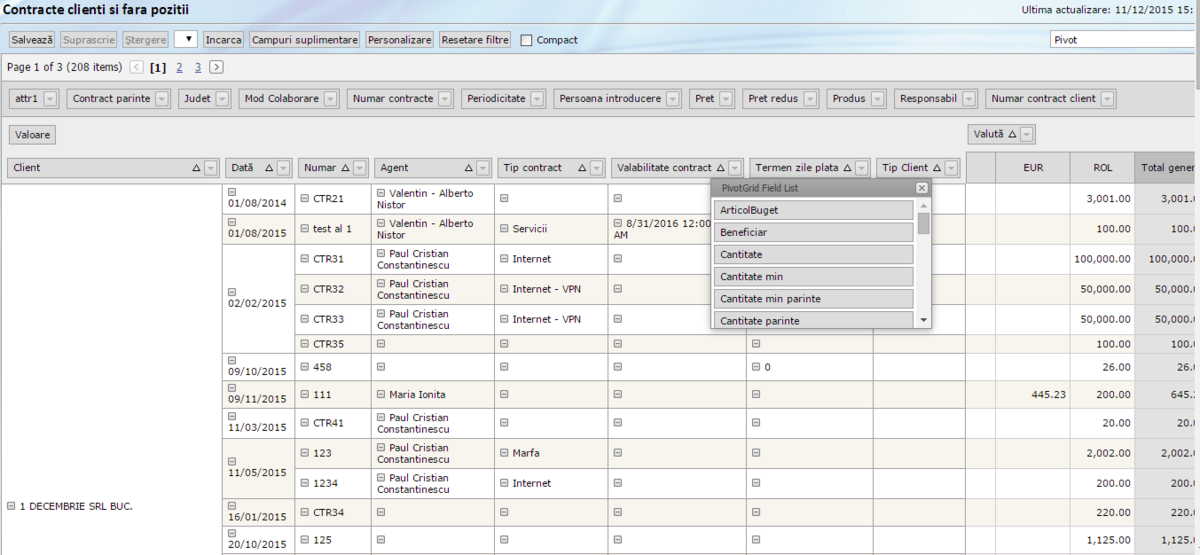The width and height of the screenshot is (1200, 555).
Task: Click the filter icon on Client column header
Action: point(210,168)
